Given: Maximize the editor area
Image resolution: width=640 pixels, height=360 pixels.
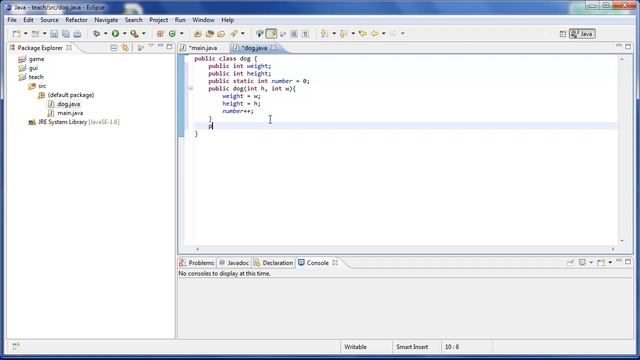Looking at the screenshot, I should [x=628, y=46].
